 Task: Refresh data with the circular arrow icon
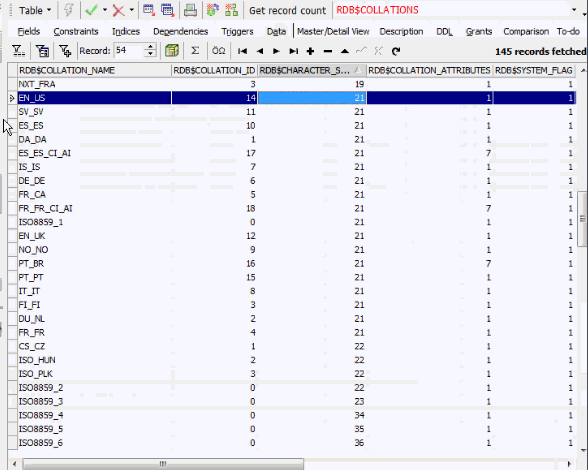click(396, 51)
